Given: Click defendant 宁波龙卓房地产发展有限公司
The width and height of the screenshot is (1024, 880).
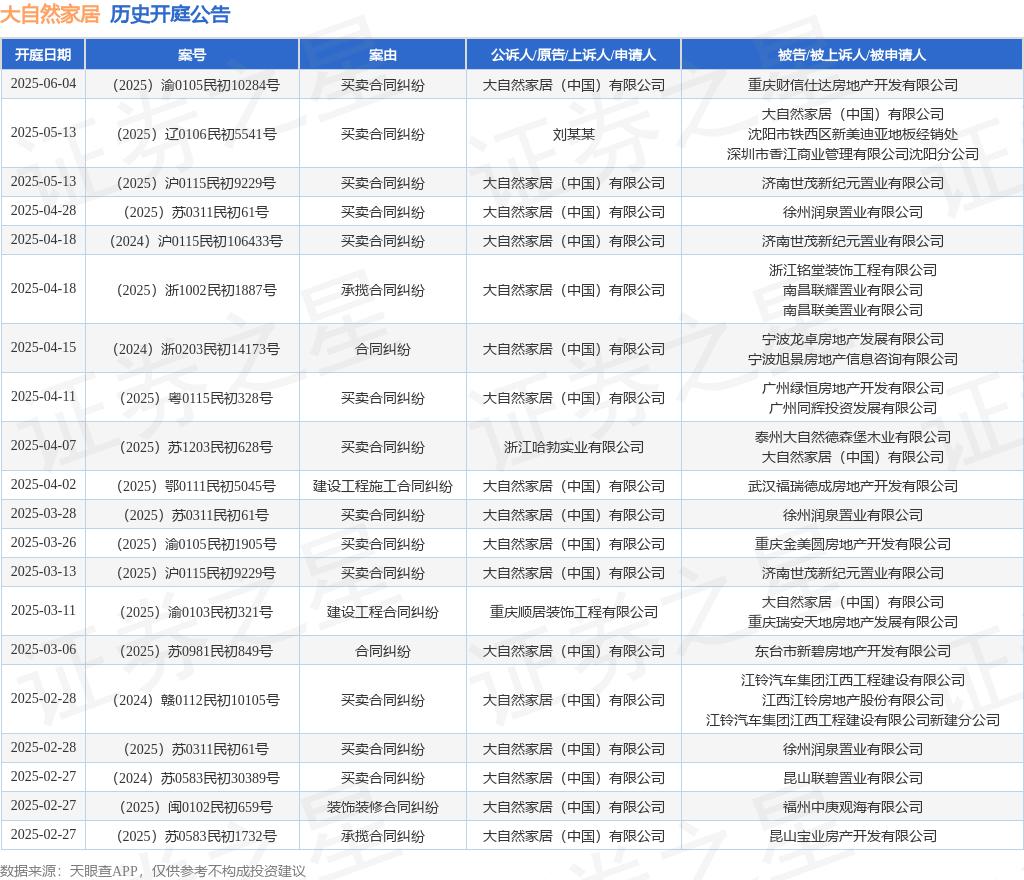Looking at the screenshot, I should (852, 339).
